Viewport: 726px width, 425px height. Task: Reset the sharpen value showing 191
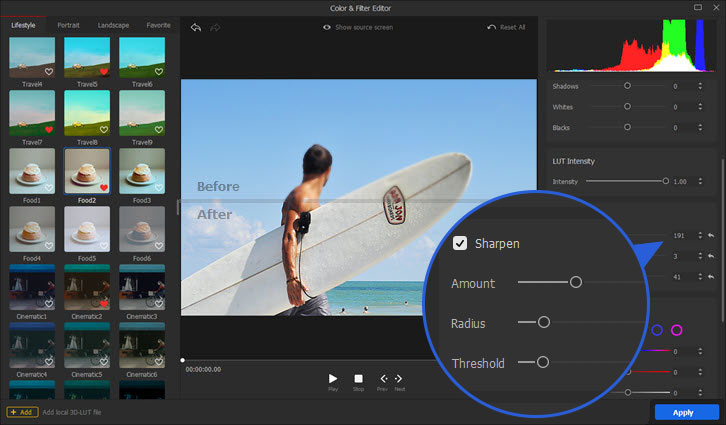pos(710,235)
